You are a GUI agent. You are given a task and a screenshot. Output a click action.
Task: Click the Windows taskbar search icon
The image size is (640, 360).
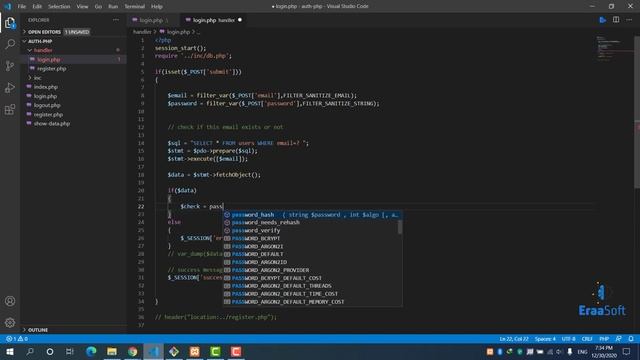pyautogui.click(x=30, y=351)
